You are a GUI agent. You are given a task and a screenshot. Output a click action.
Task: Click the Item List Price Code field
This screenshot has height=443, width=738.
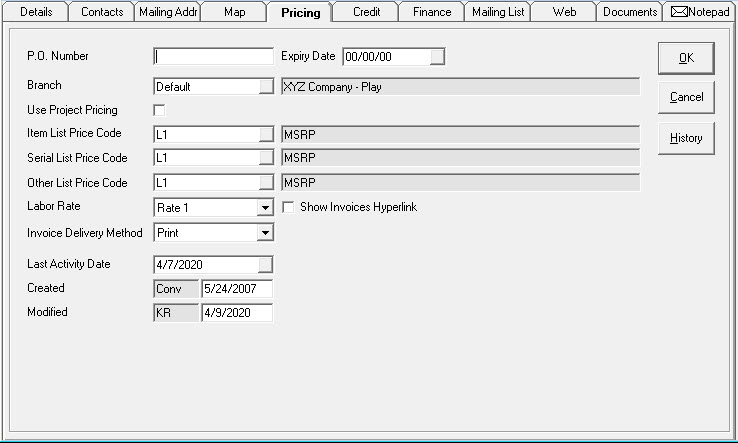(207, 135)
